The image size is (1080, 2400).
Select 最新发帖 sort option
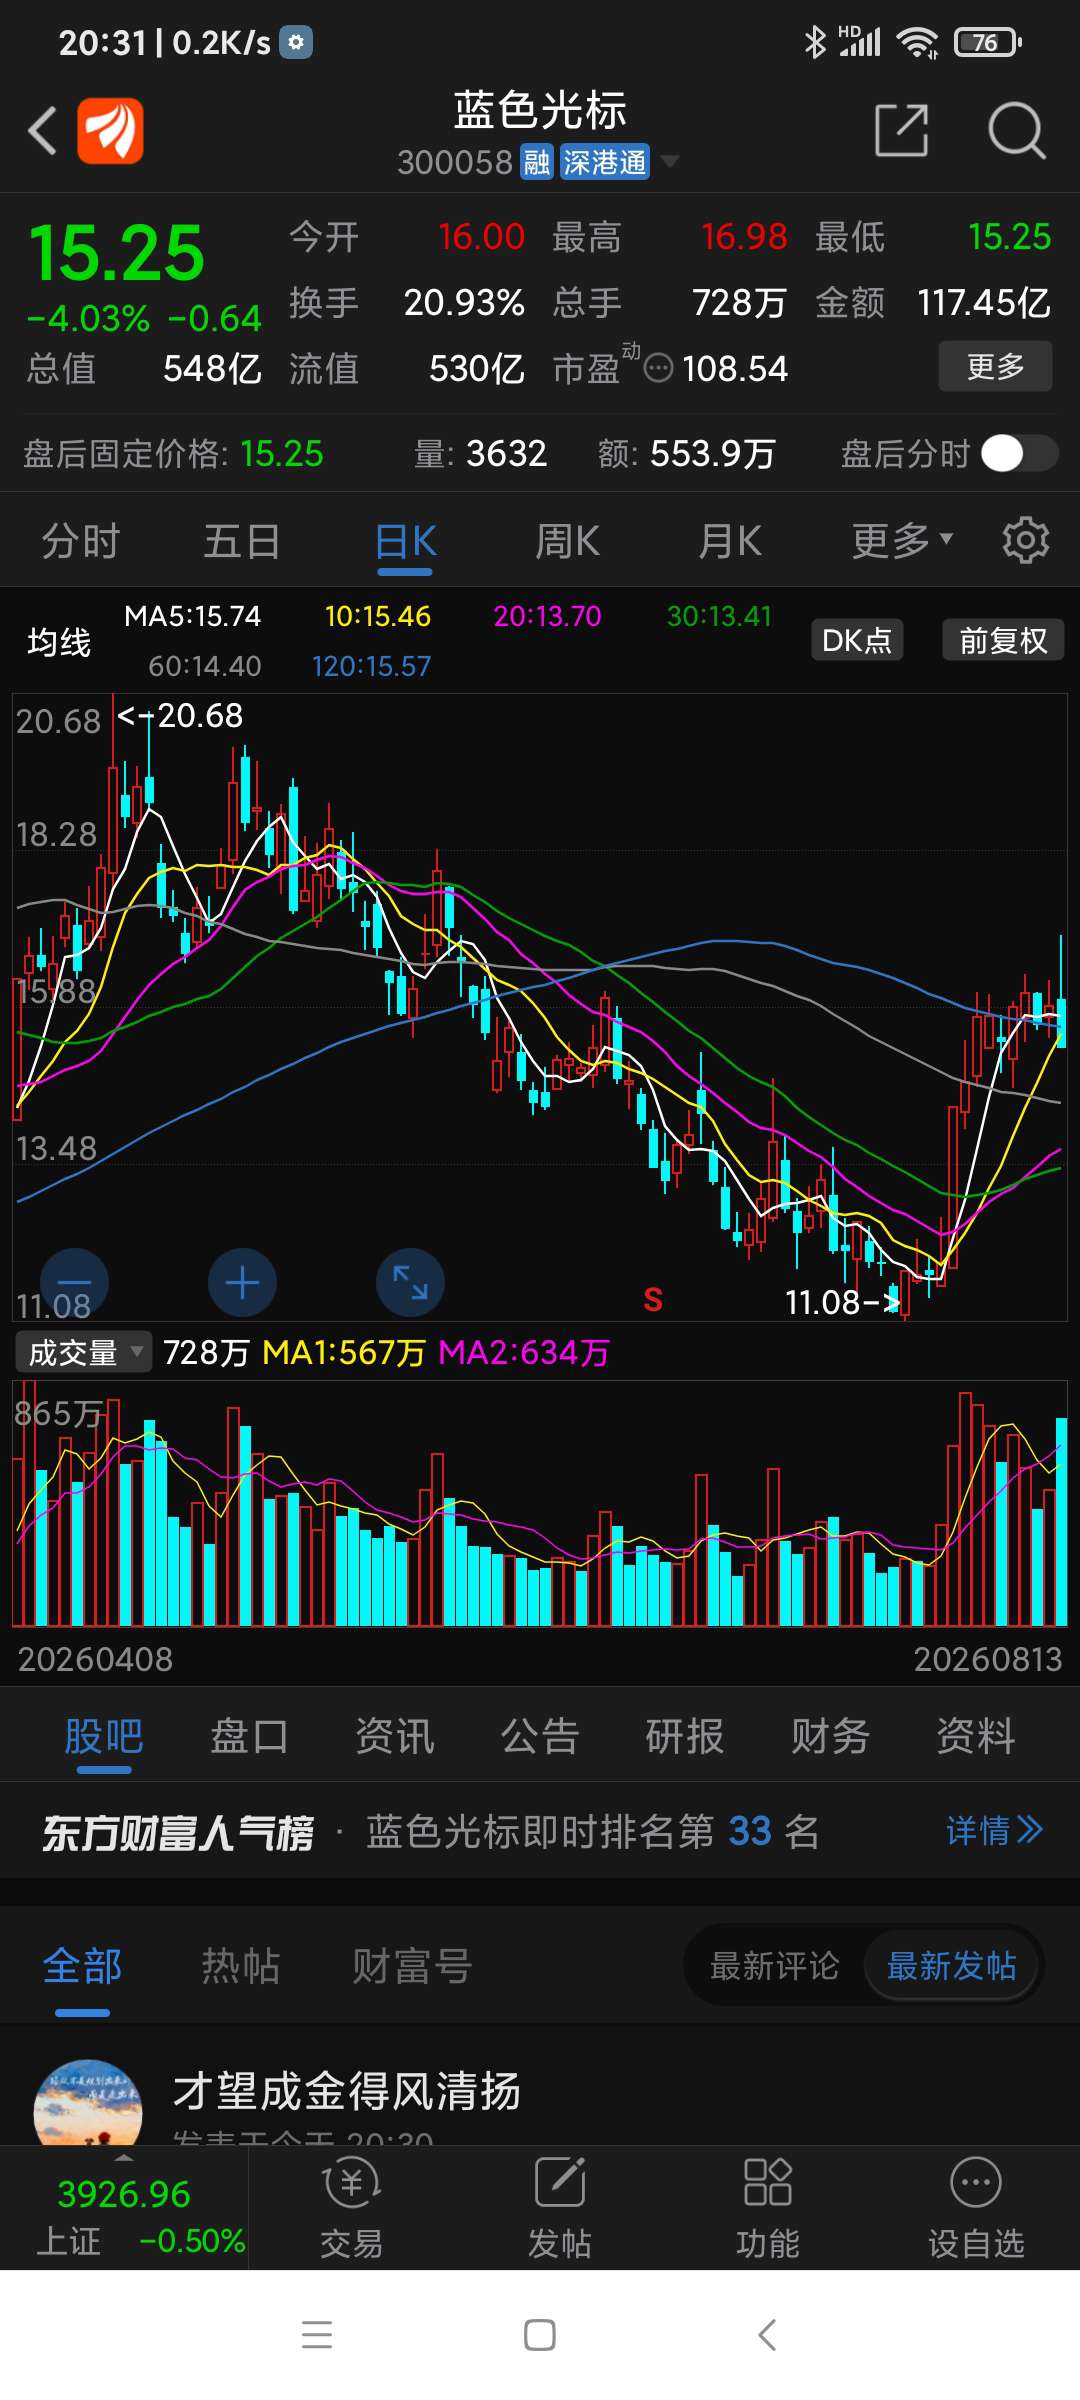[x=951, y=1966]
